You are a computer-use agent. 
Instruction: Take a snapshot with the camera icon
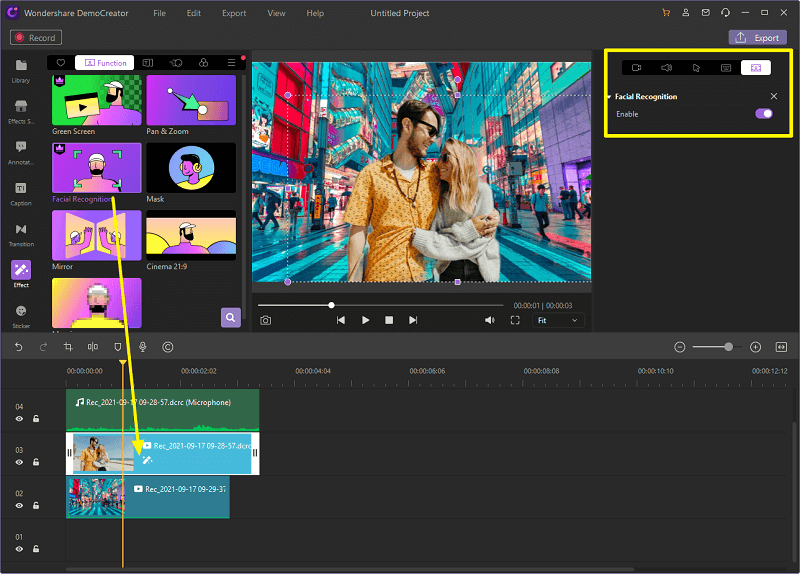pyautogui.click(x=265, y=320)
